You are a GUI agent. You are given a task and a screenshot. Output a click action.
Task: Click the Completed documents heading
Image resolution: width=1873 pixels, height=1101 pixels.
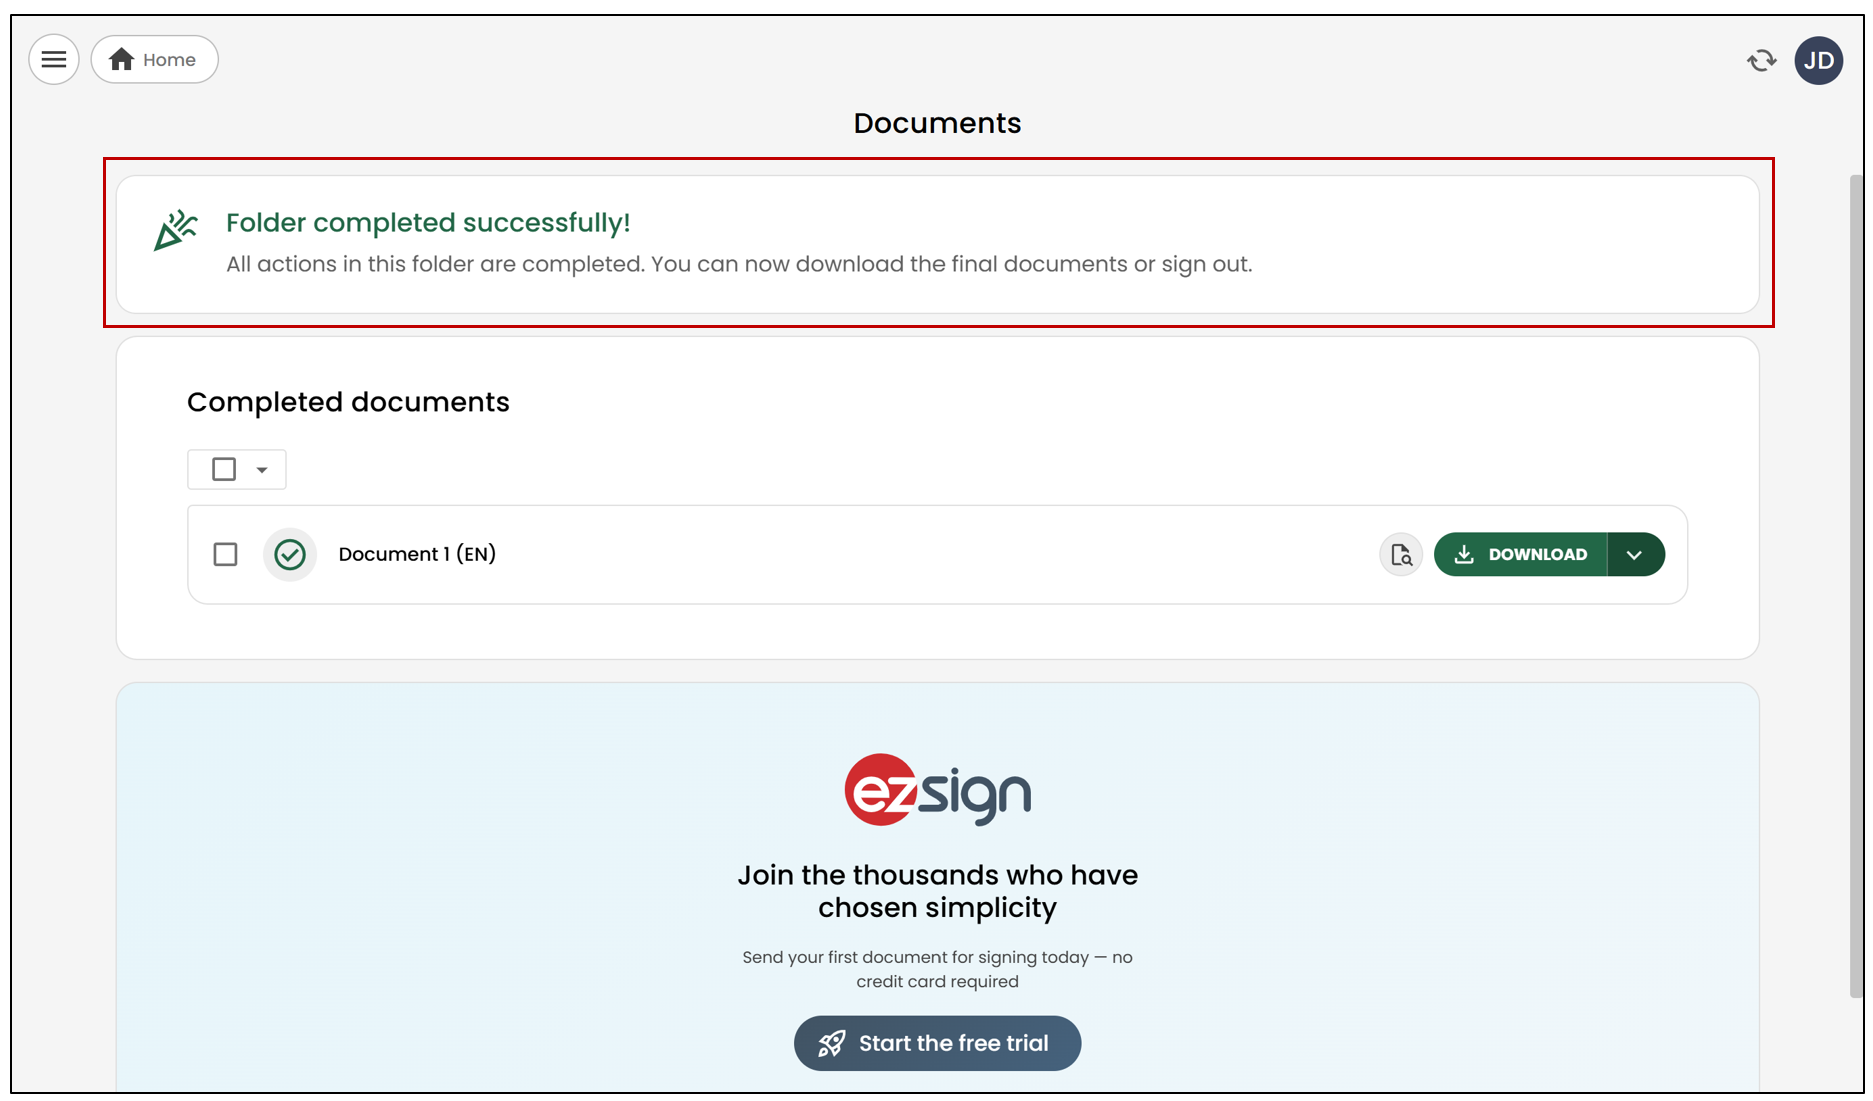pos(348,402)
